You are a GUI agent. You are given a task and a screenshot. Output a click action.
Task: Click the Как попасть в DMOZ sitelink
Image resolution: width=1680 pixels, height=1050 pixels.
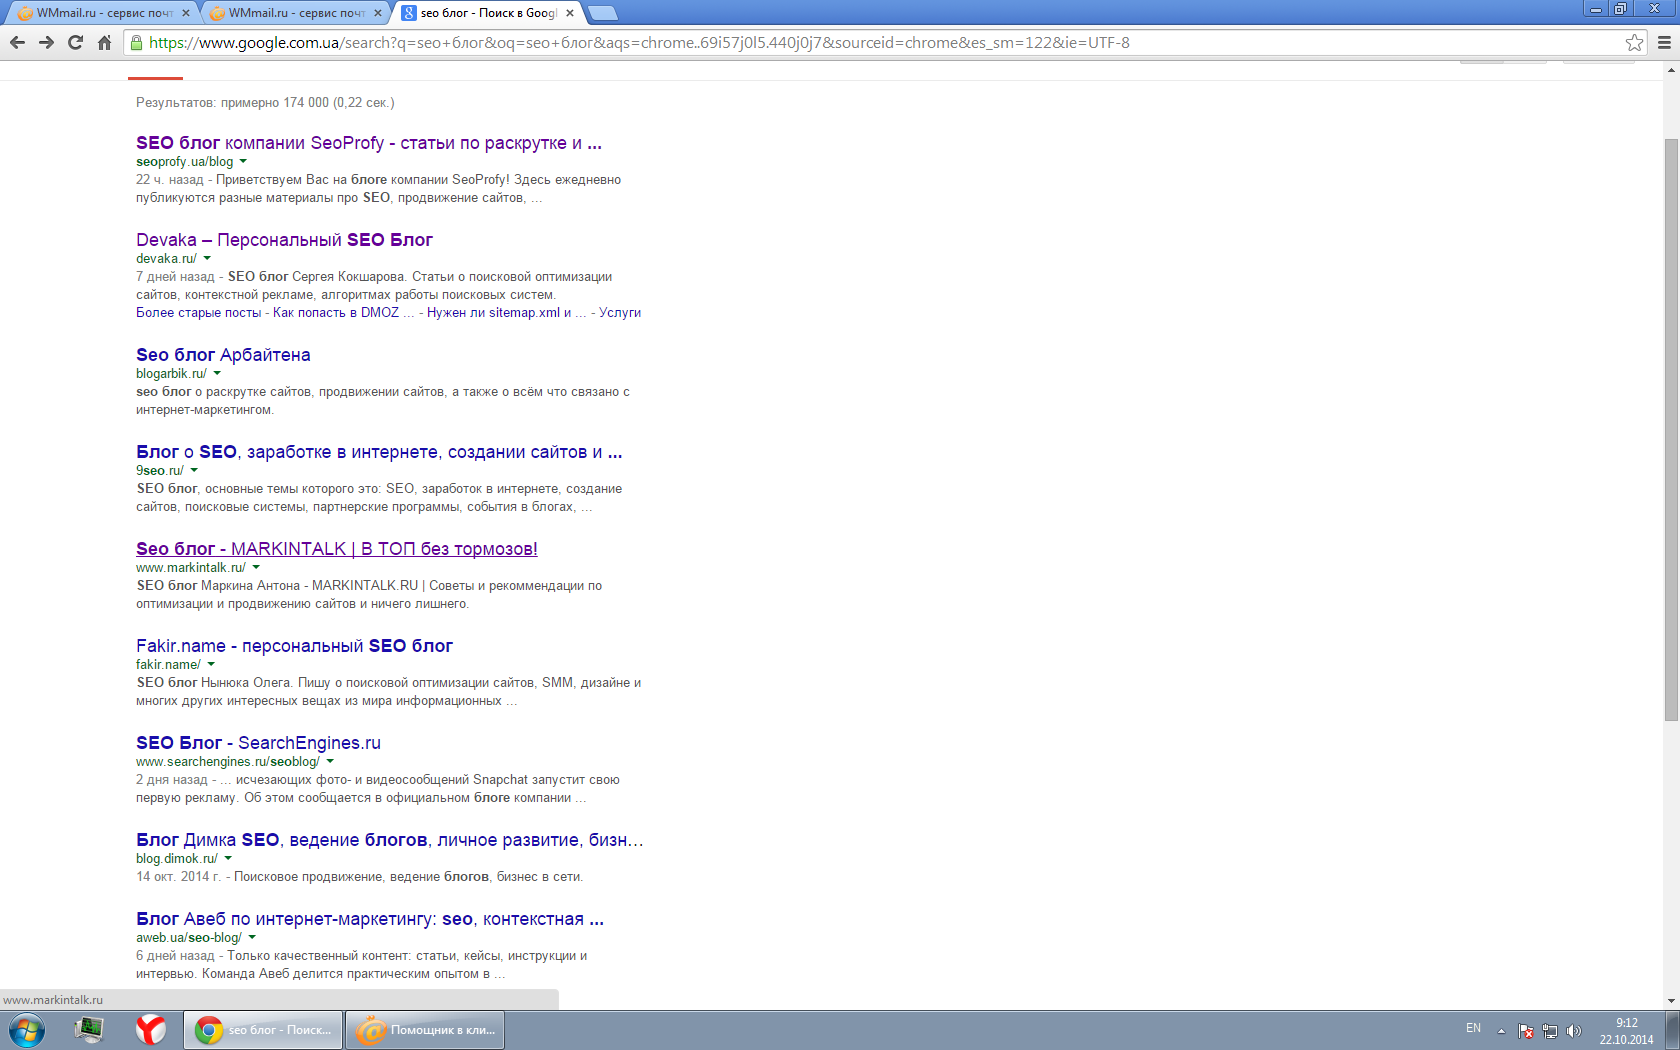[x=343, y=313]
